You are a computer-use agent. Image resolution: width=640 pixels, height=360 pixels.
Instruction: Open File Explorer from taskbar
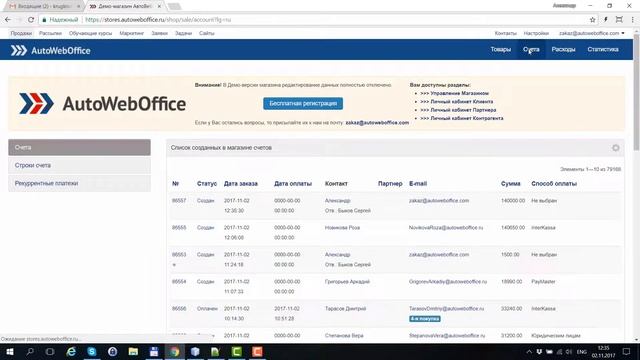point(133,351)
